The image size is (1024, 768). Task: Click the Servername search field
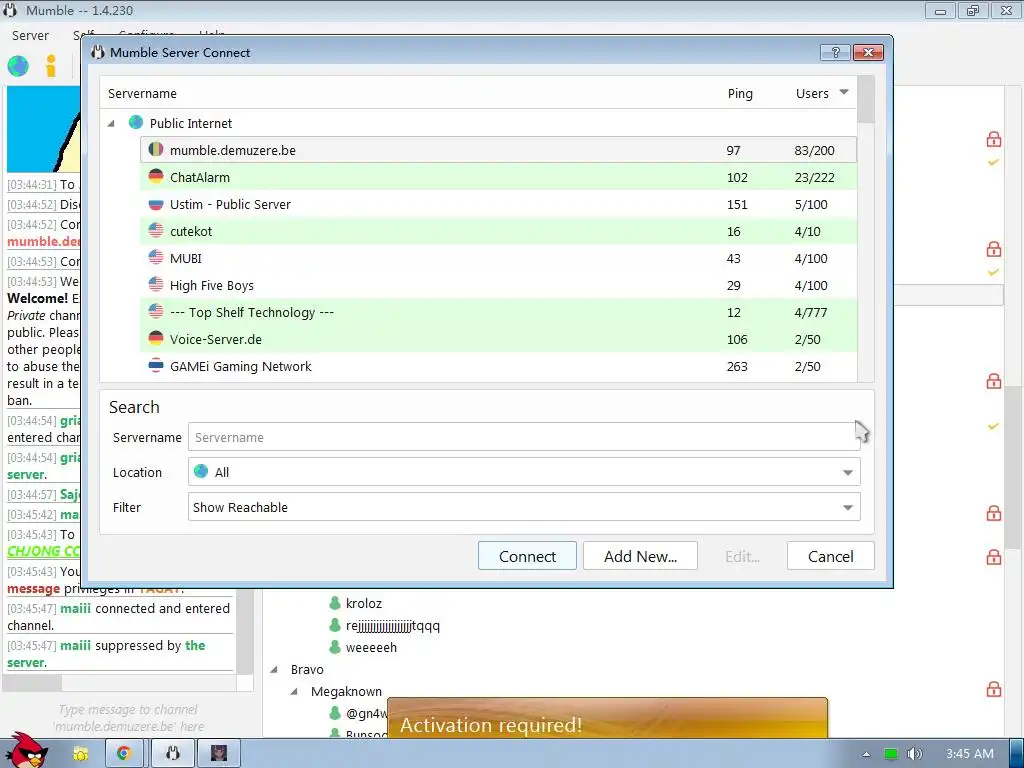(x=524, y=437)
